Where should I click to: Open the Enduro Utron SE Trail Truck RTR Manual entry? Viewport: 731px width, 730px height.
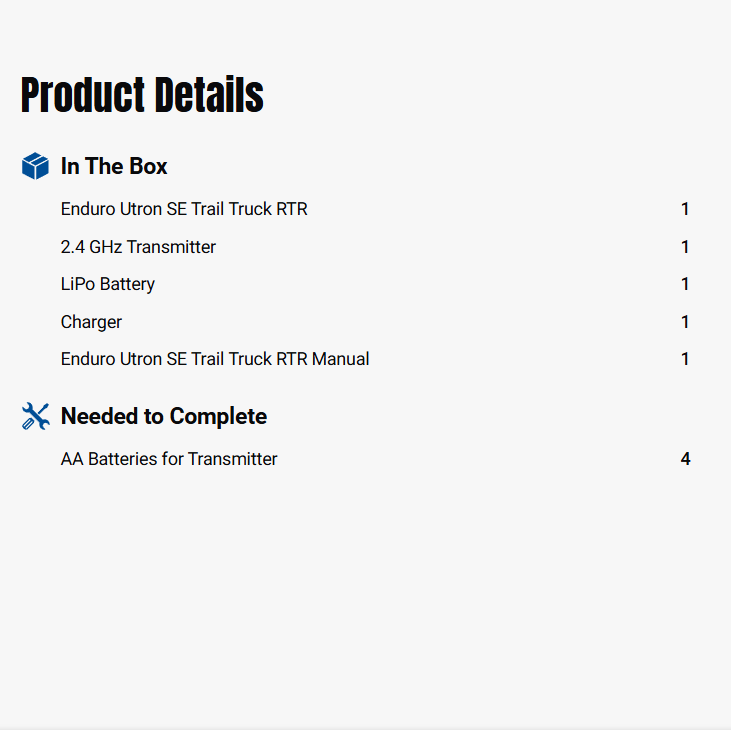[x=215, y=359]
